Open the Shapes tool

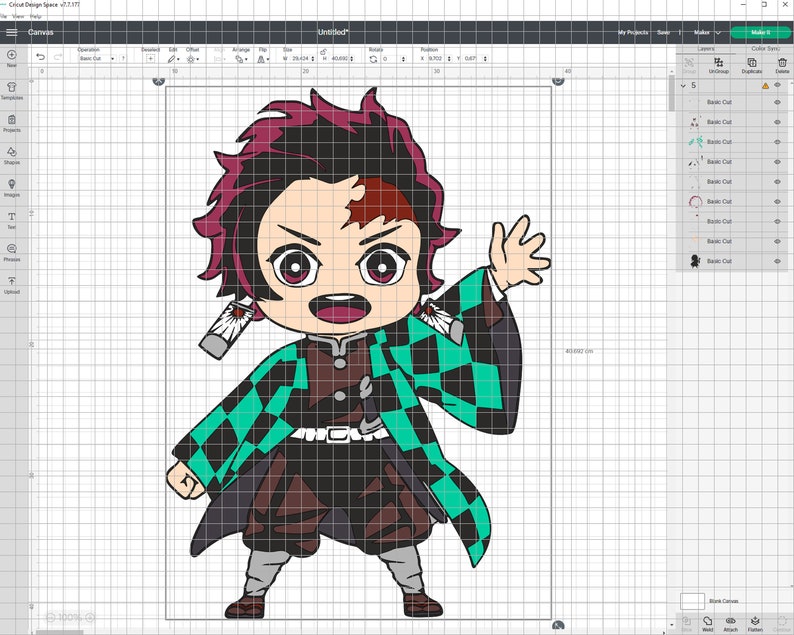pos(12,155)
